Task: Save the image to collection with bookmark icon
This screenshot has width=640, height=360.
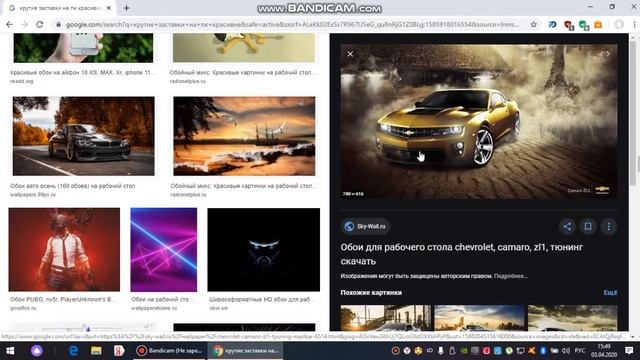Action: click(588, 227)
